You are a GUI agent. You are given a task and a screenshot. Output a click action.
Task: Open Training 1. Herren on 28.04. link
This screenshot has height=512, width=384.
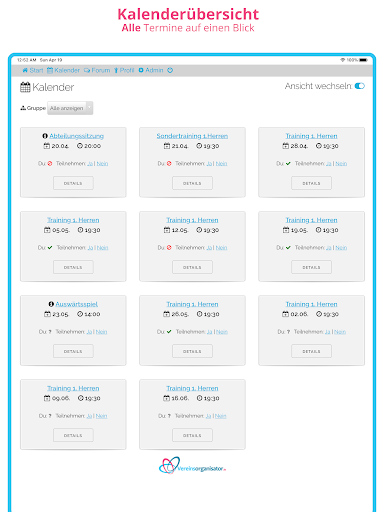point(311,136)
